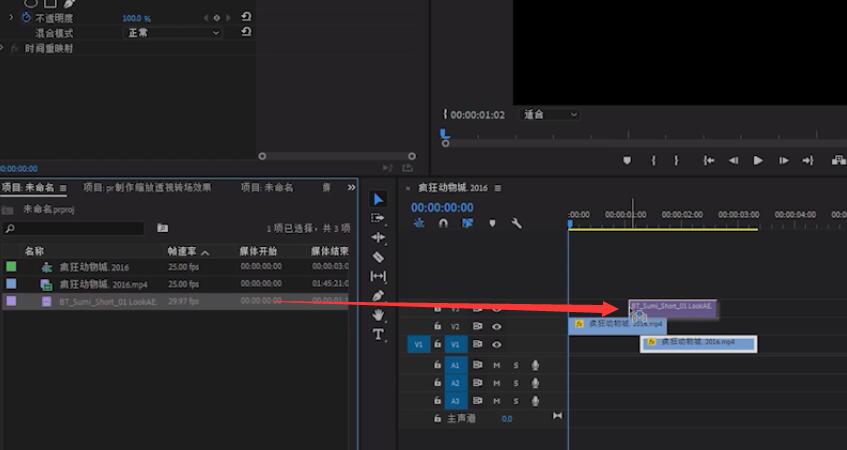Open program monitor zoom level dropdown
The image size is (847, 450).
pyautogui.click(x=550, y=115)
